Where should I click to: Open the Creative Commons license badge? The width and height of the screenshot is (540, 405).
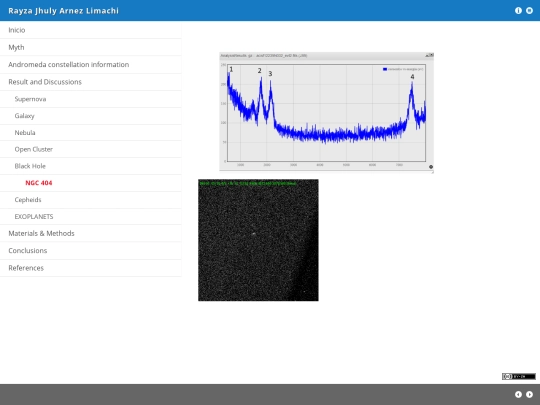click(x=519, y=376)
